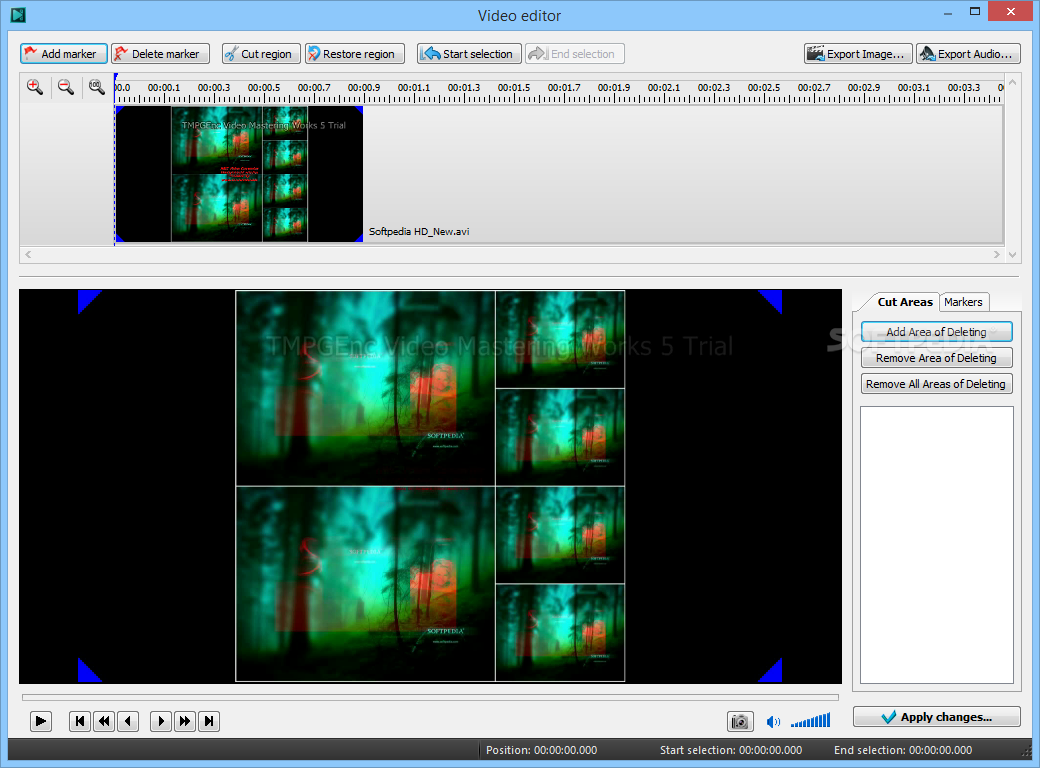This screenshot has height=768, width=1040.
Task: Adjust the volume level bars
Action: (x=811, y=720)
